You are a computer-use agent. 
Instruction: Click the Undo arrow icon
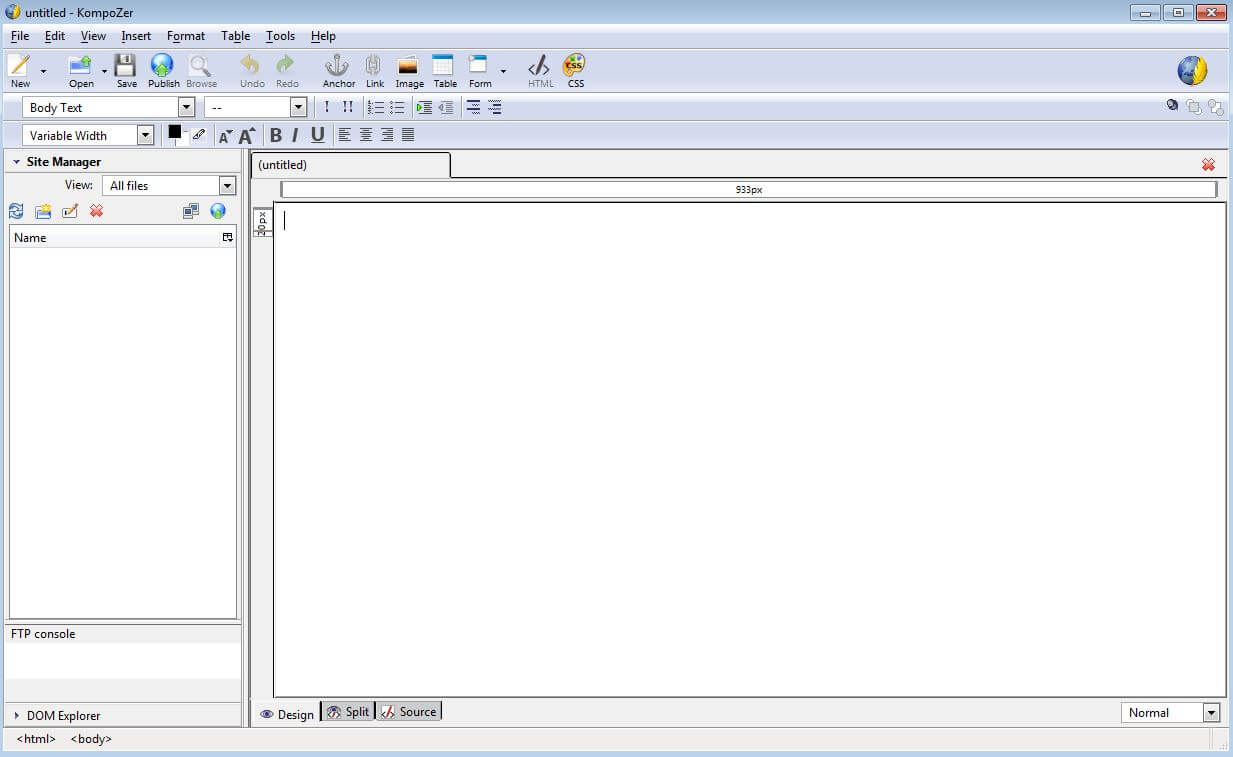251,66
